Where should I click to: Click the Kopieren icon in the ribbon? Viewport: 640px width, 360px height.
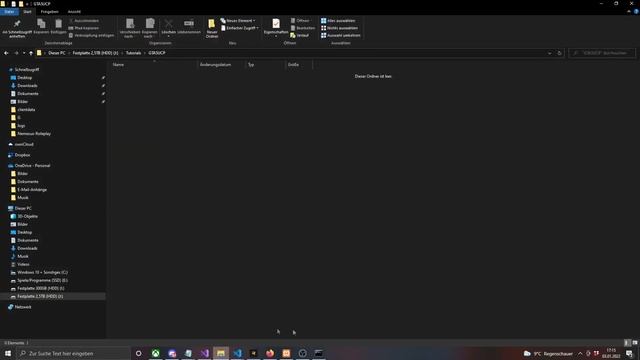click(x=41, y=26)
